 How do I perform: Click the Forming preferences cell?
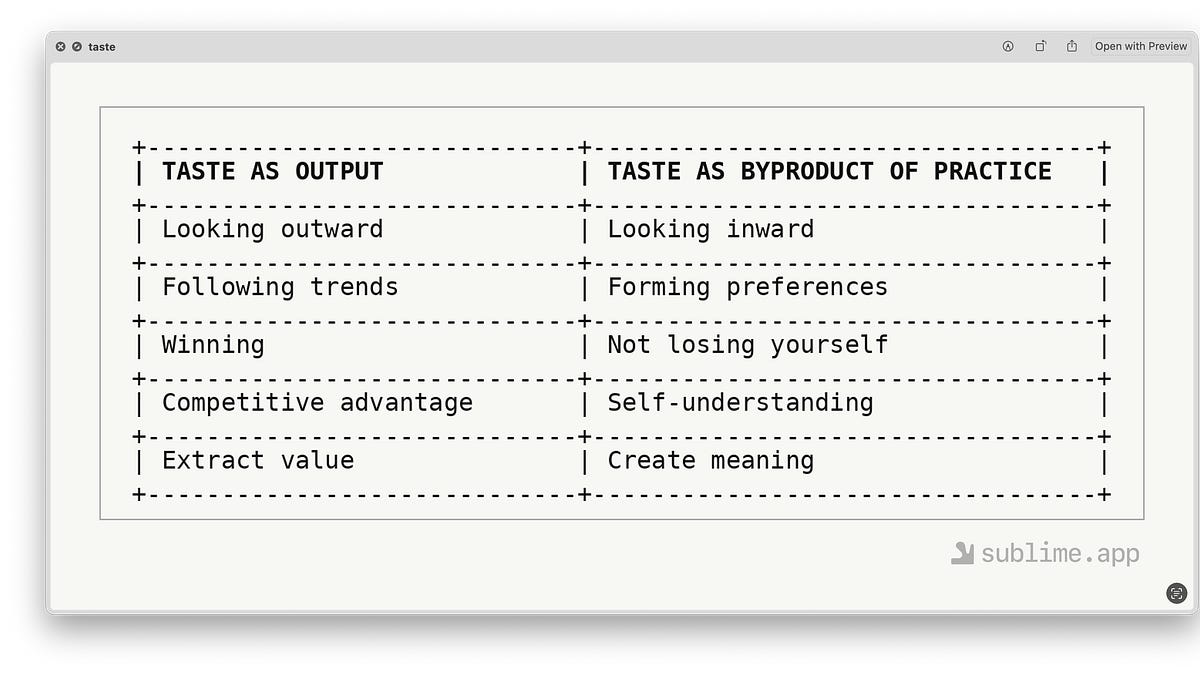[x=747, y=287]
